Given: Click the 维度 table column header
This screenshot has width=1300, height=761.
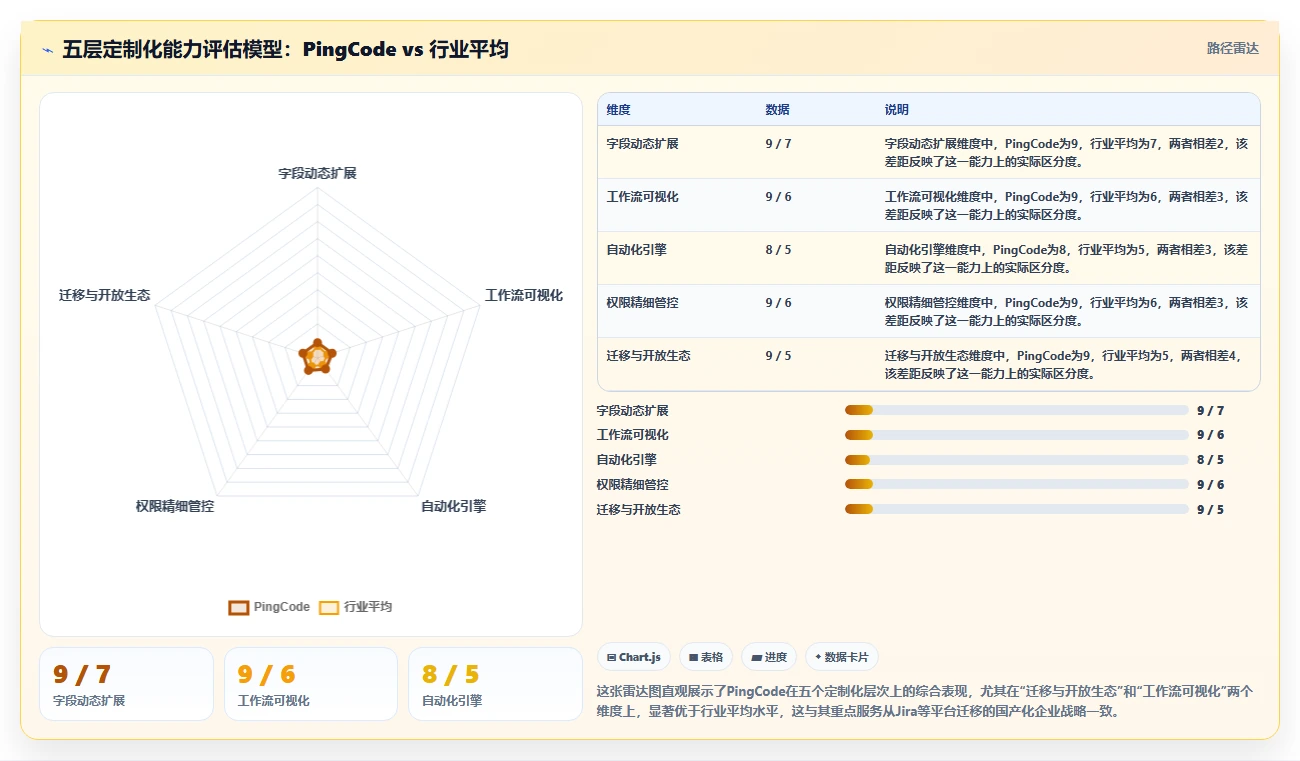Looking at the screenshot, I should (x=618, y=110).
